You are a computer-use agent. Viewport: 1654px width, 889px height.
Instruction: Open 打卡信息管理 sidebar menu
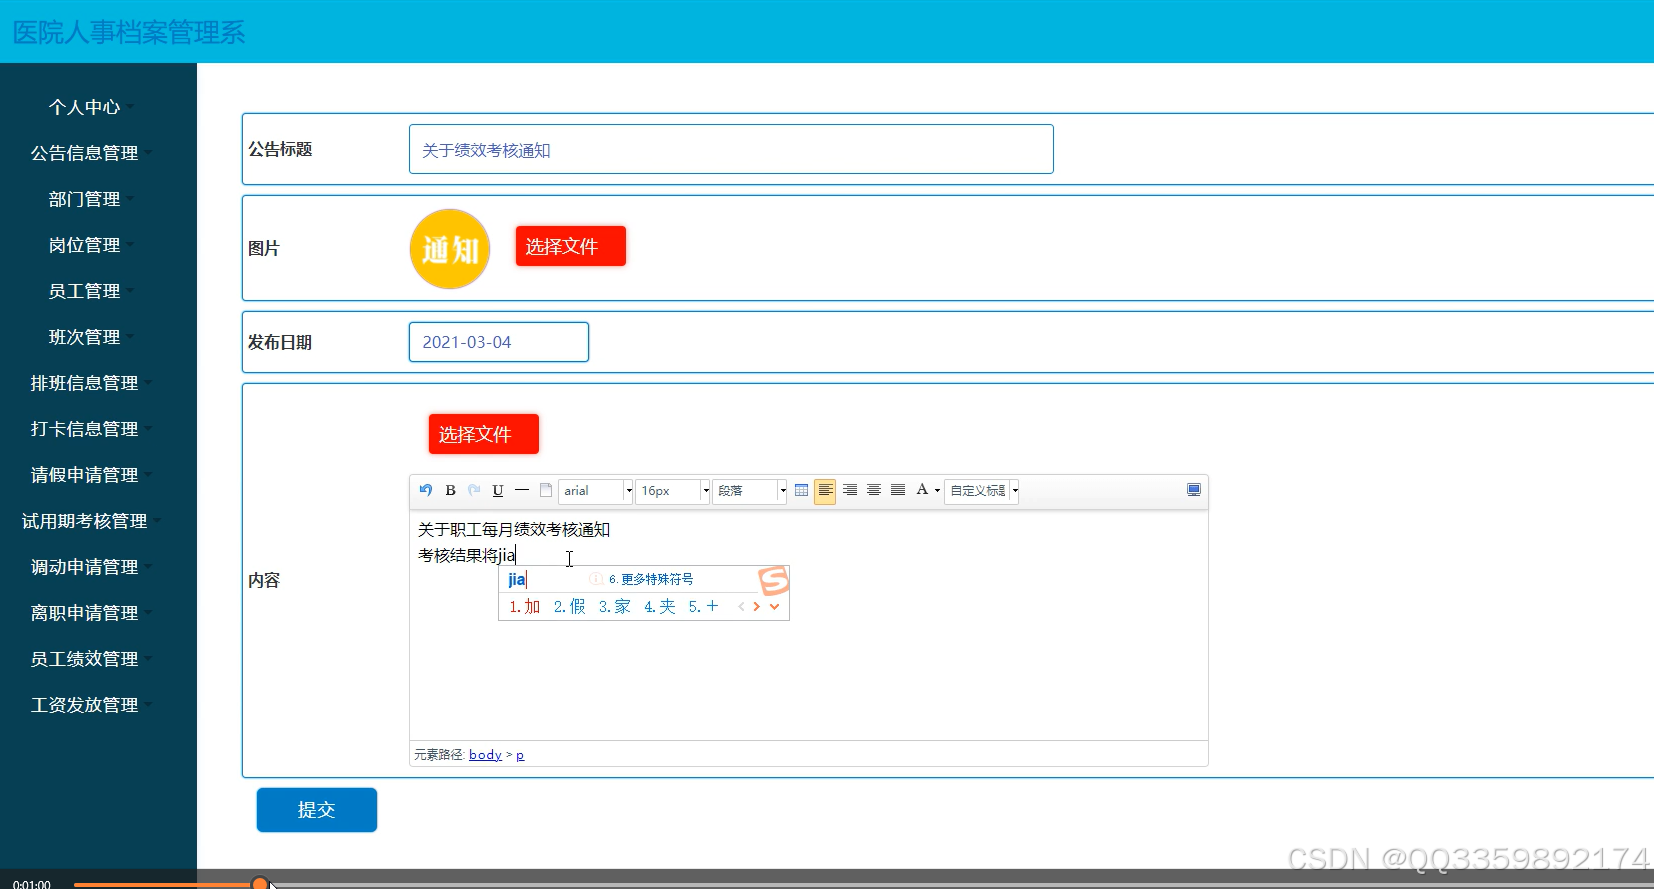pos(85,429)
